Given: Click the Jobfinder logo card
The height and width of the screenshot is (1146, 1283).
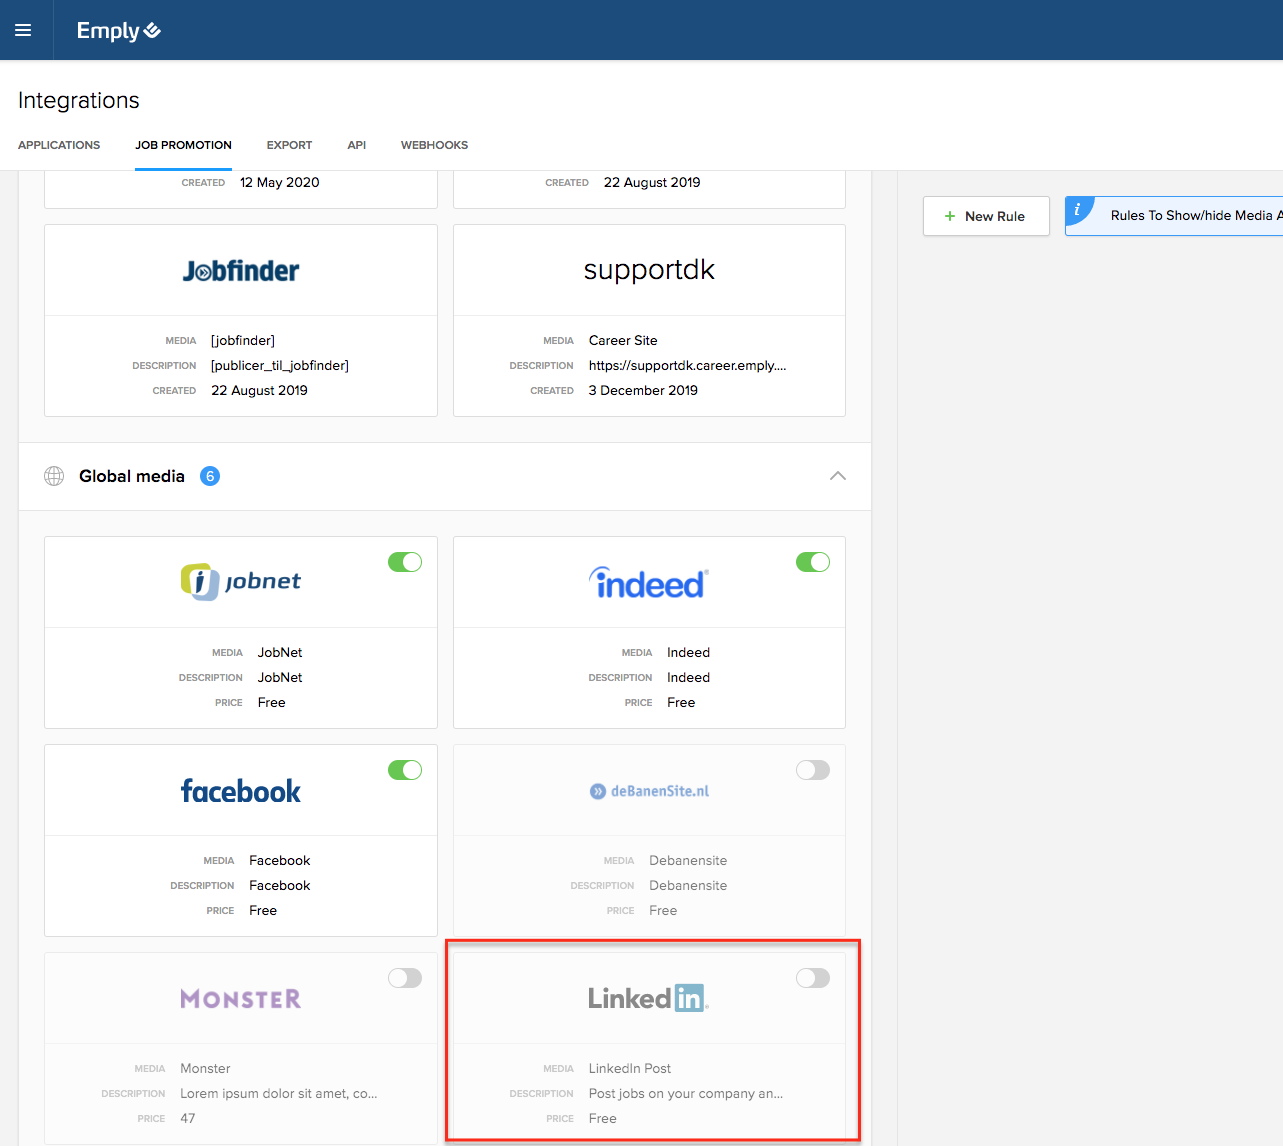Looking at the screenshot, I should (x=241, y=271).
